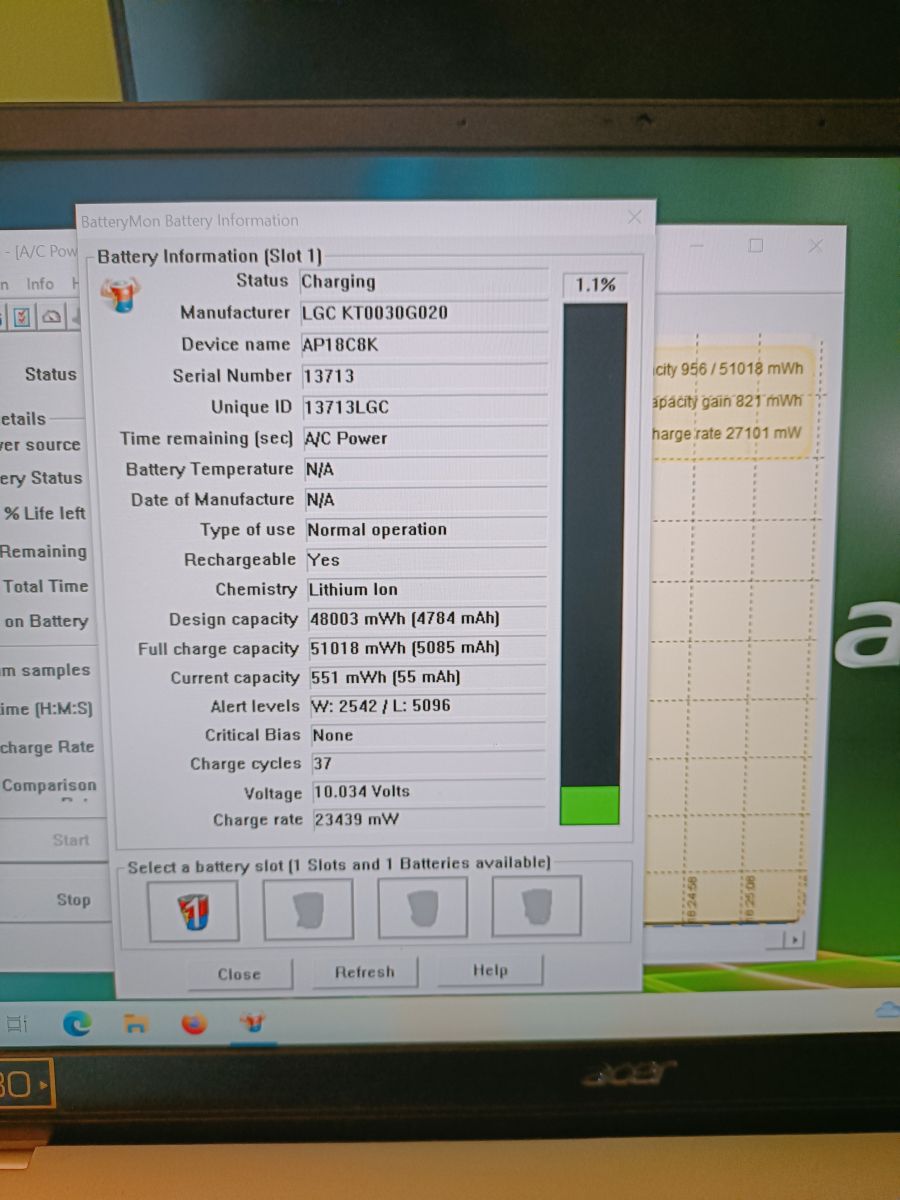The image size is (900, 1200).
Task: Click the Design capacity value 48003 mWh
Action: [x=426, y=619]
